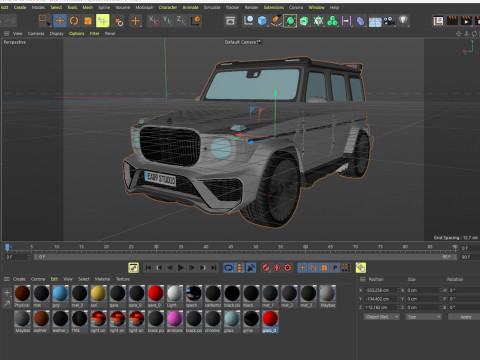The image size is (480, 360).
Task: Click the viewport pan navigation icon
Action: (459, 34)
